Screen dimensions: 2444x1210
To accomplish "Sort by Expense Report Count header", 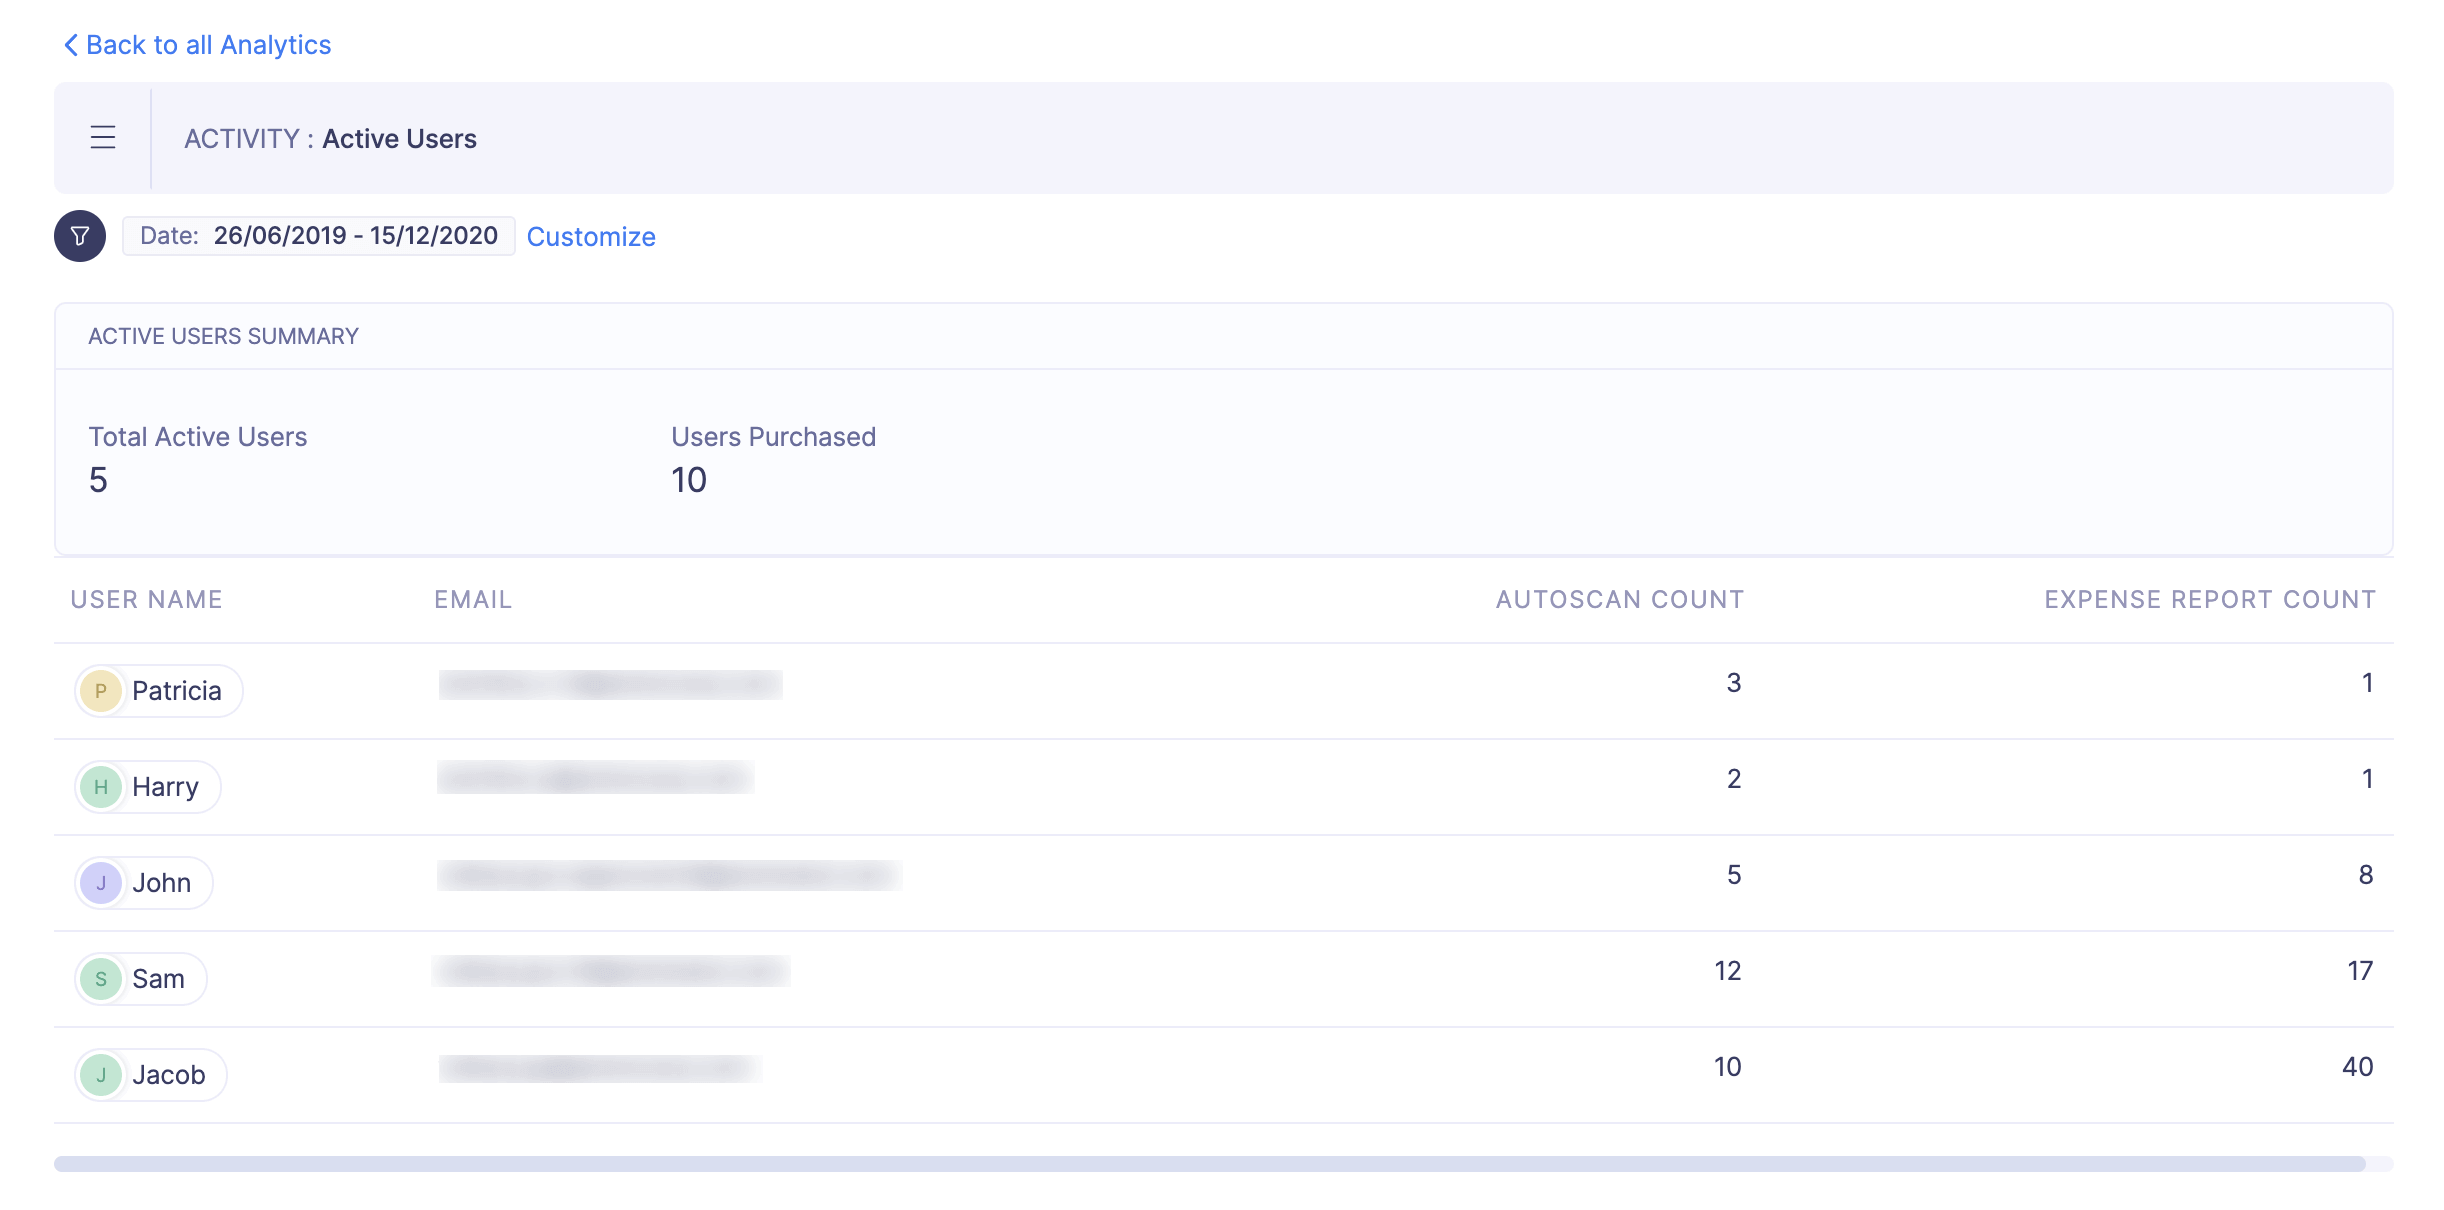I will pyautogui.click(x=2209, y=599).
